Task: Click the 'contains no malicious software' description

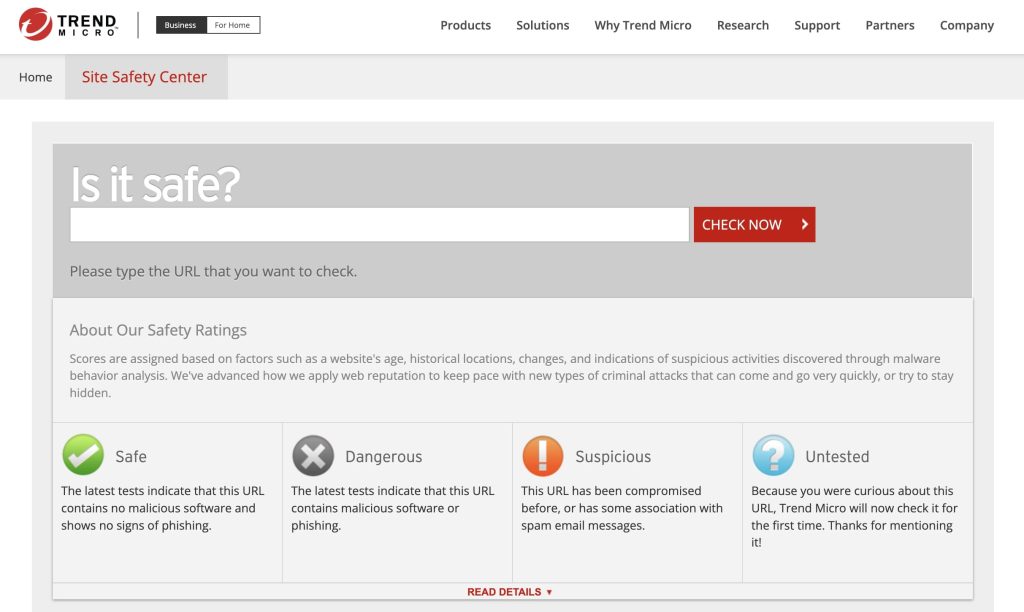Action: 163,508
